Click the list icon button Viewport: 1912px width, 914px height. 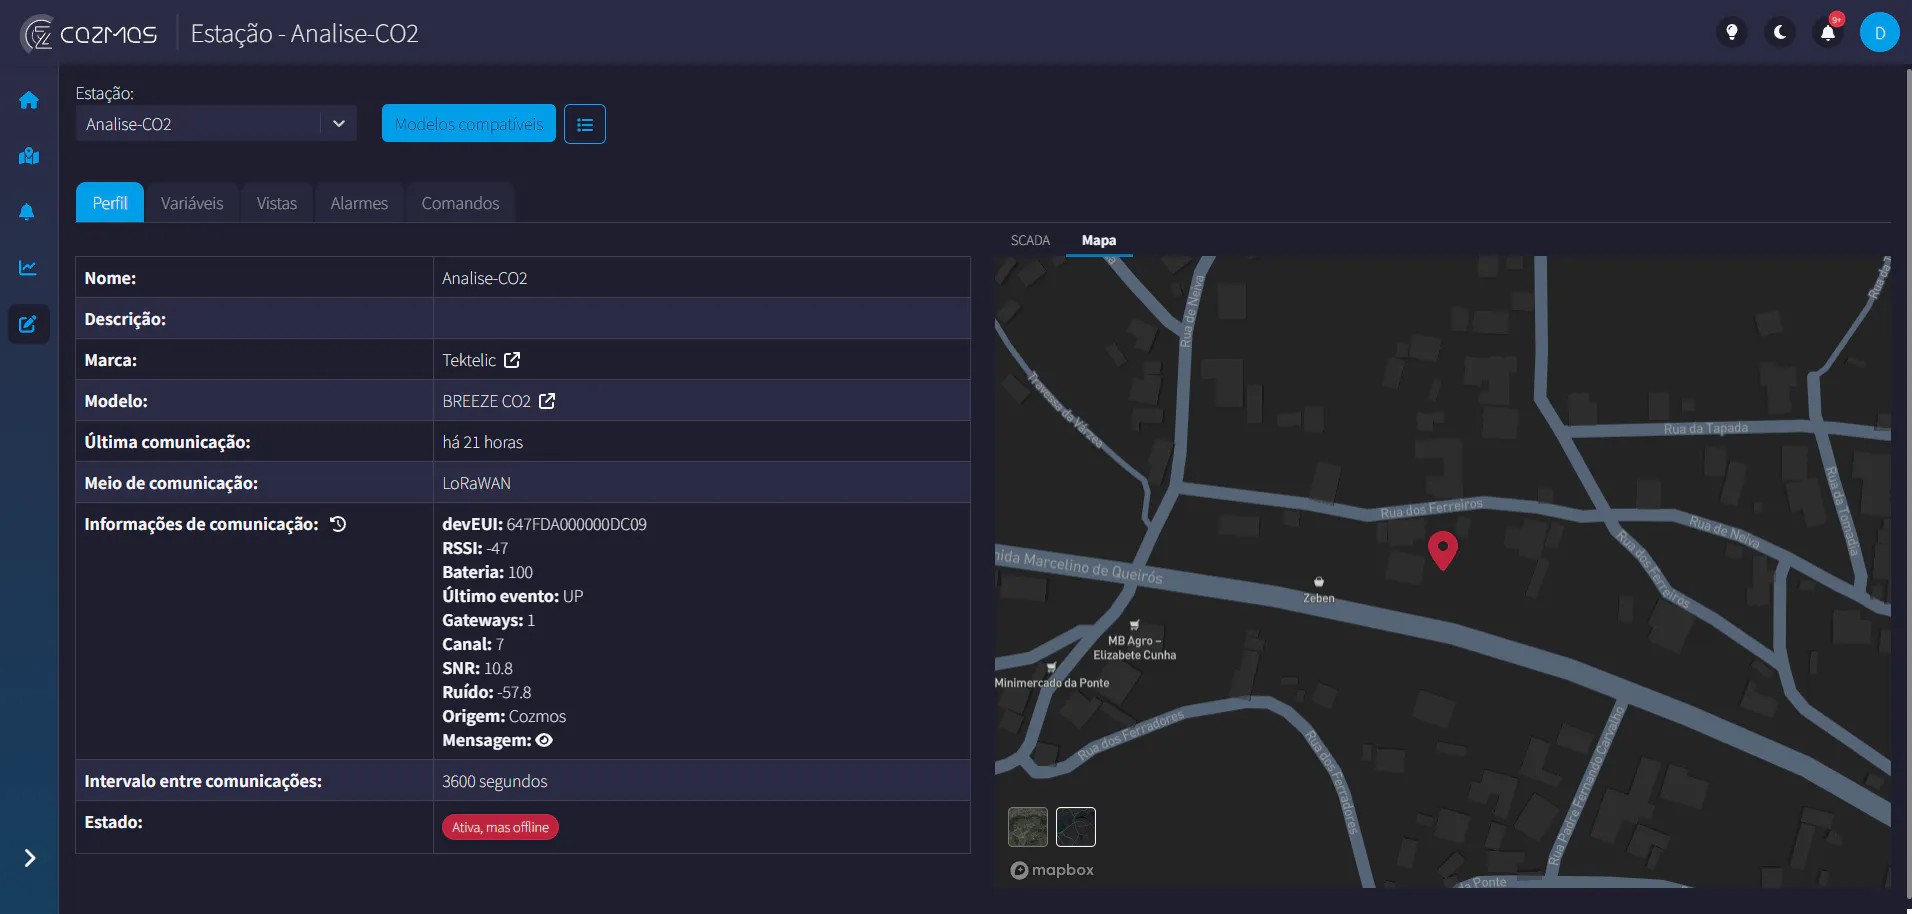[585, 124]
